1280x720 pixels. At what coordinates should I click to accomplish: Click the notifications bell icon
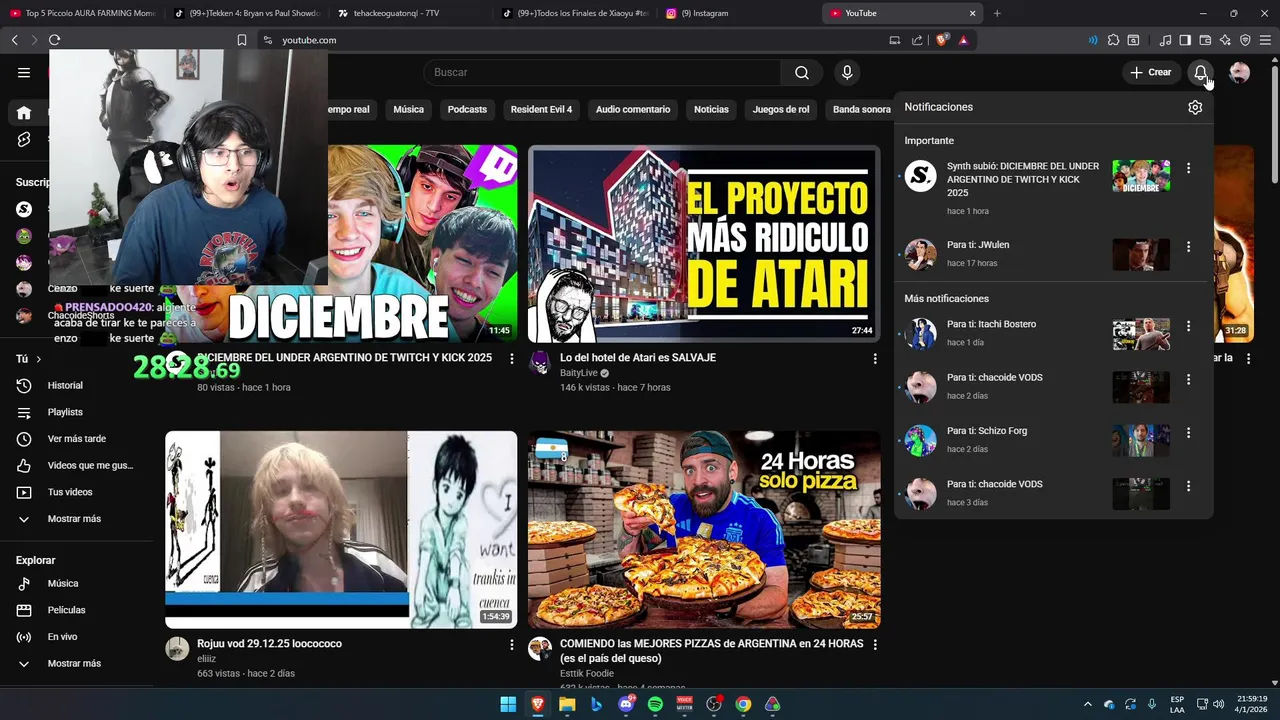coord(1200,72)
